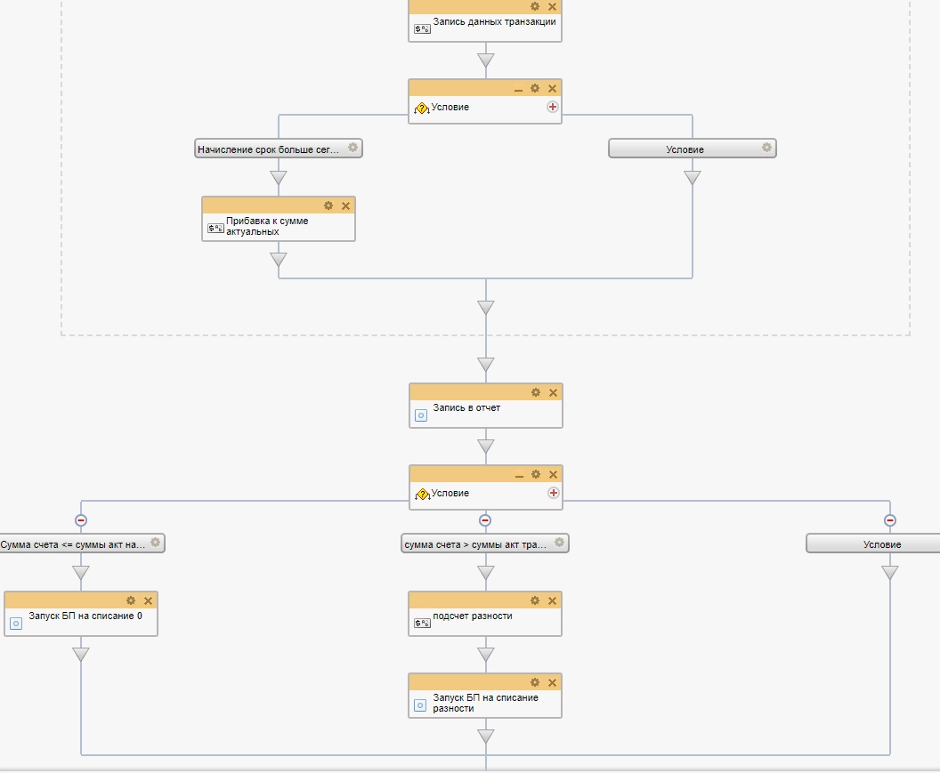Image resolution: width=941 pixels, height=775 pixels.
Task: Add a branch with the upper condition's plus icon
Action: coord(552,107)
